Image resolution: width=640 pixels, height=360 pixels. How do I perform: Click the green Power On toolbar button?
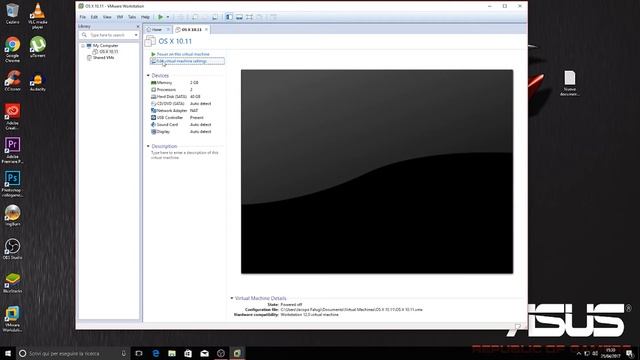coord(161,17)
